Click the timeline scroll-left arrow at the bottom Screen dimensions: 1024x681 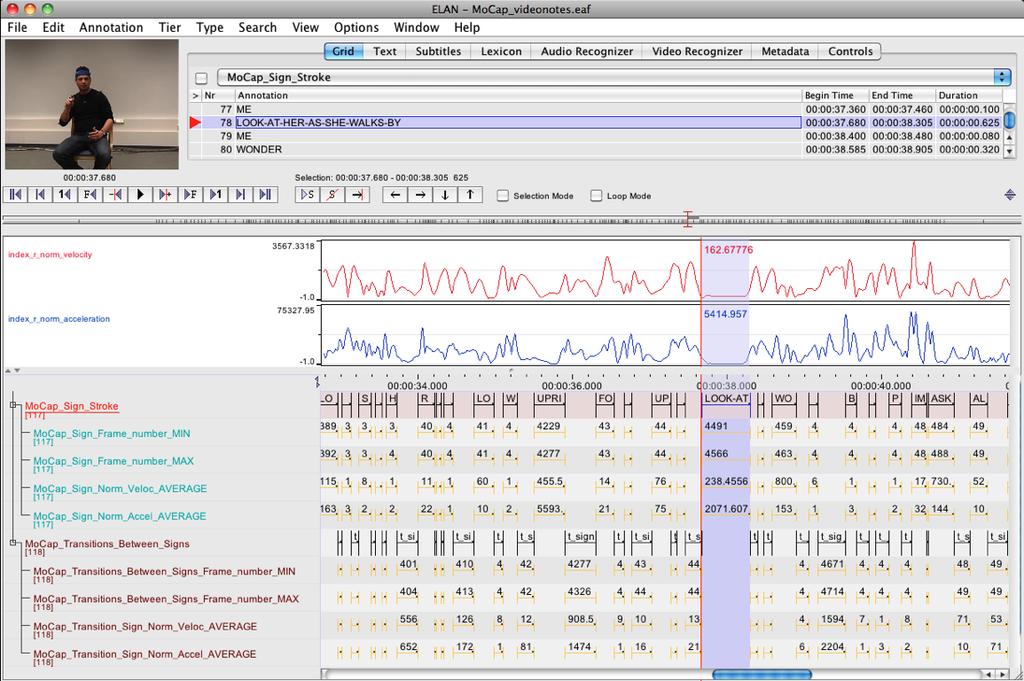point(989,674)
